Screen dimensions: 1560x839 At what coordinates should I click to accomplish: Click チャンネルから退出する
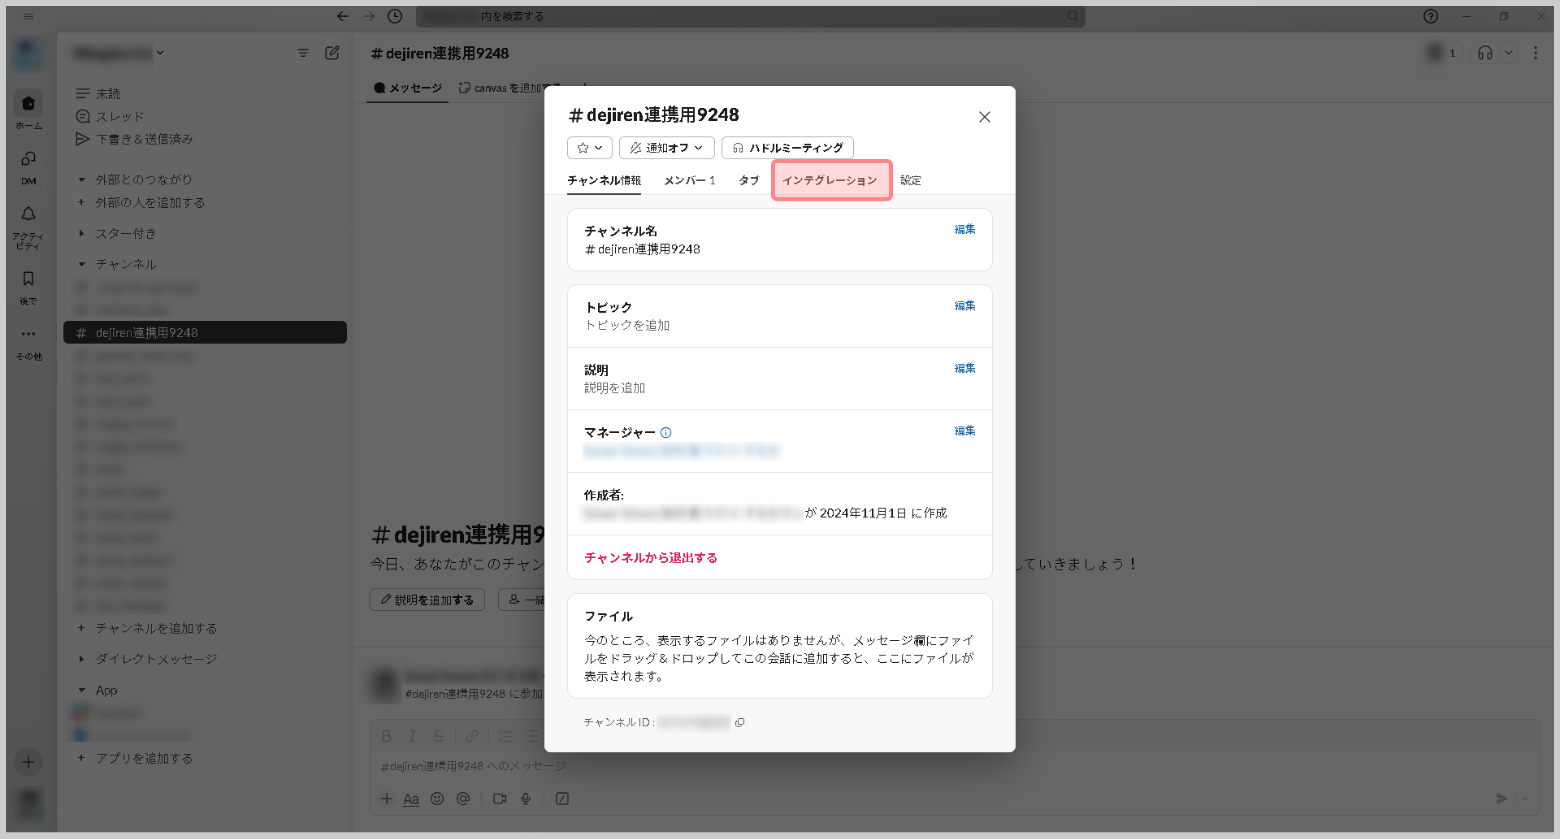pos(651,558)
